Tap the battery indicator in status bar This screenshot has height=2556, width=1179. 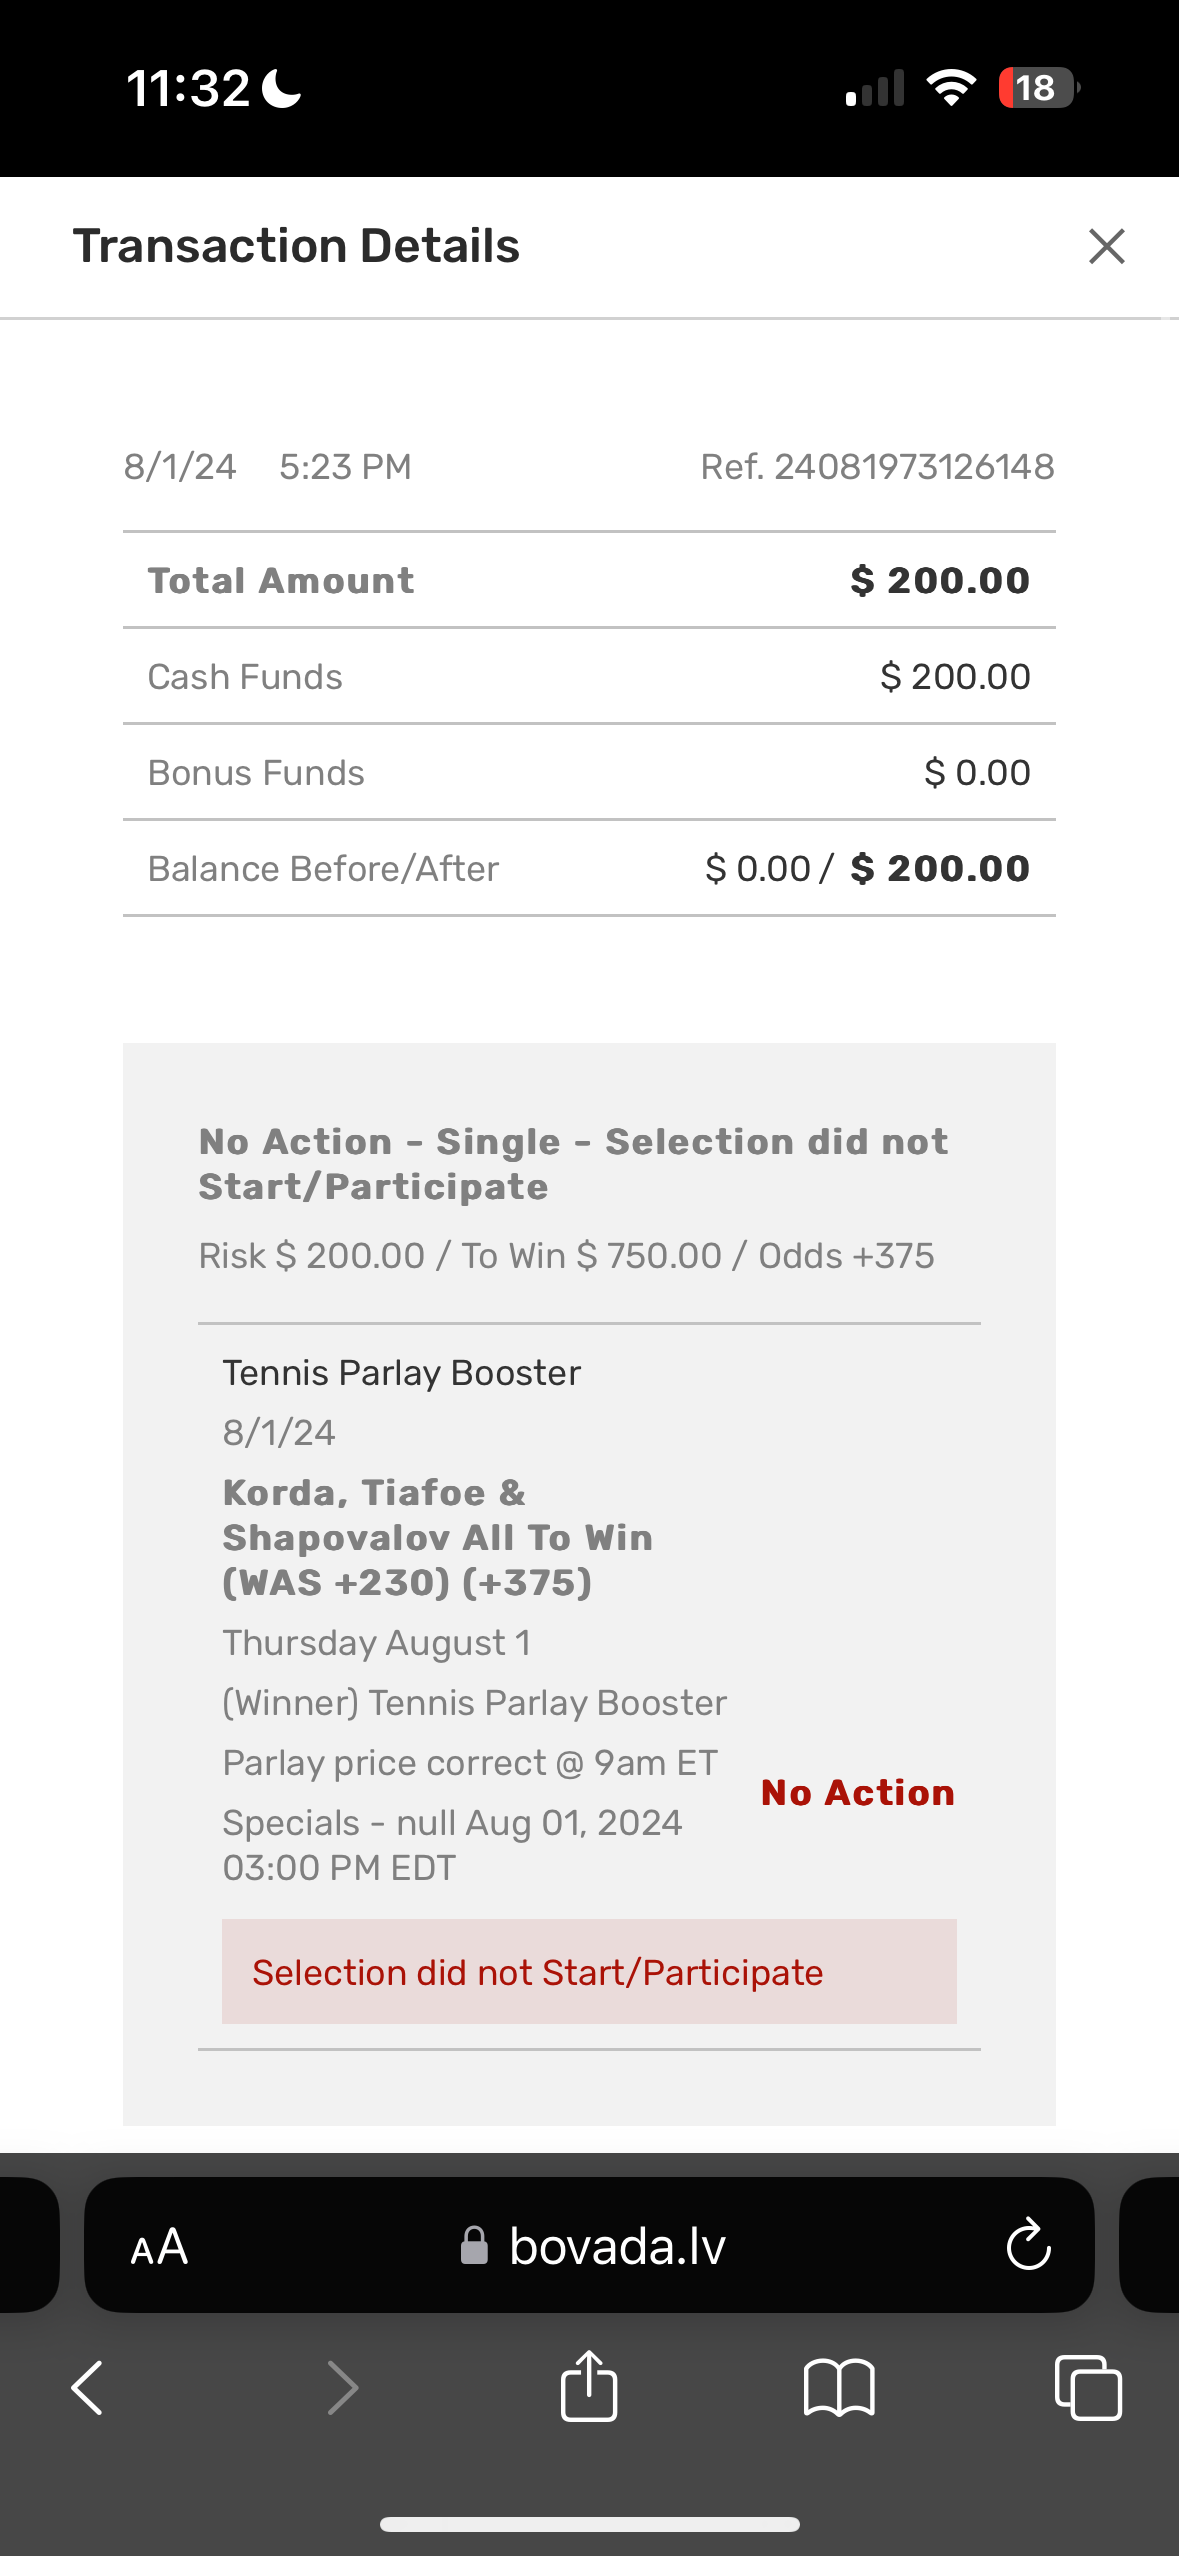(x=1038, y=88)
